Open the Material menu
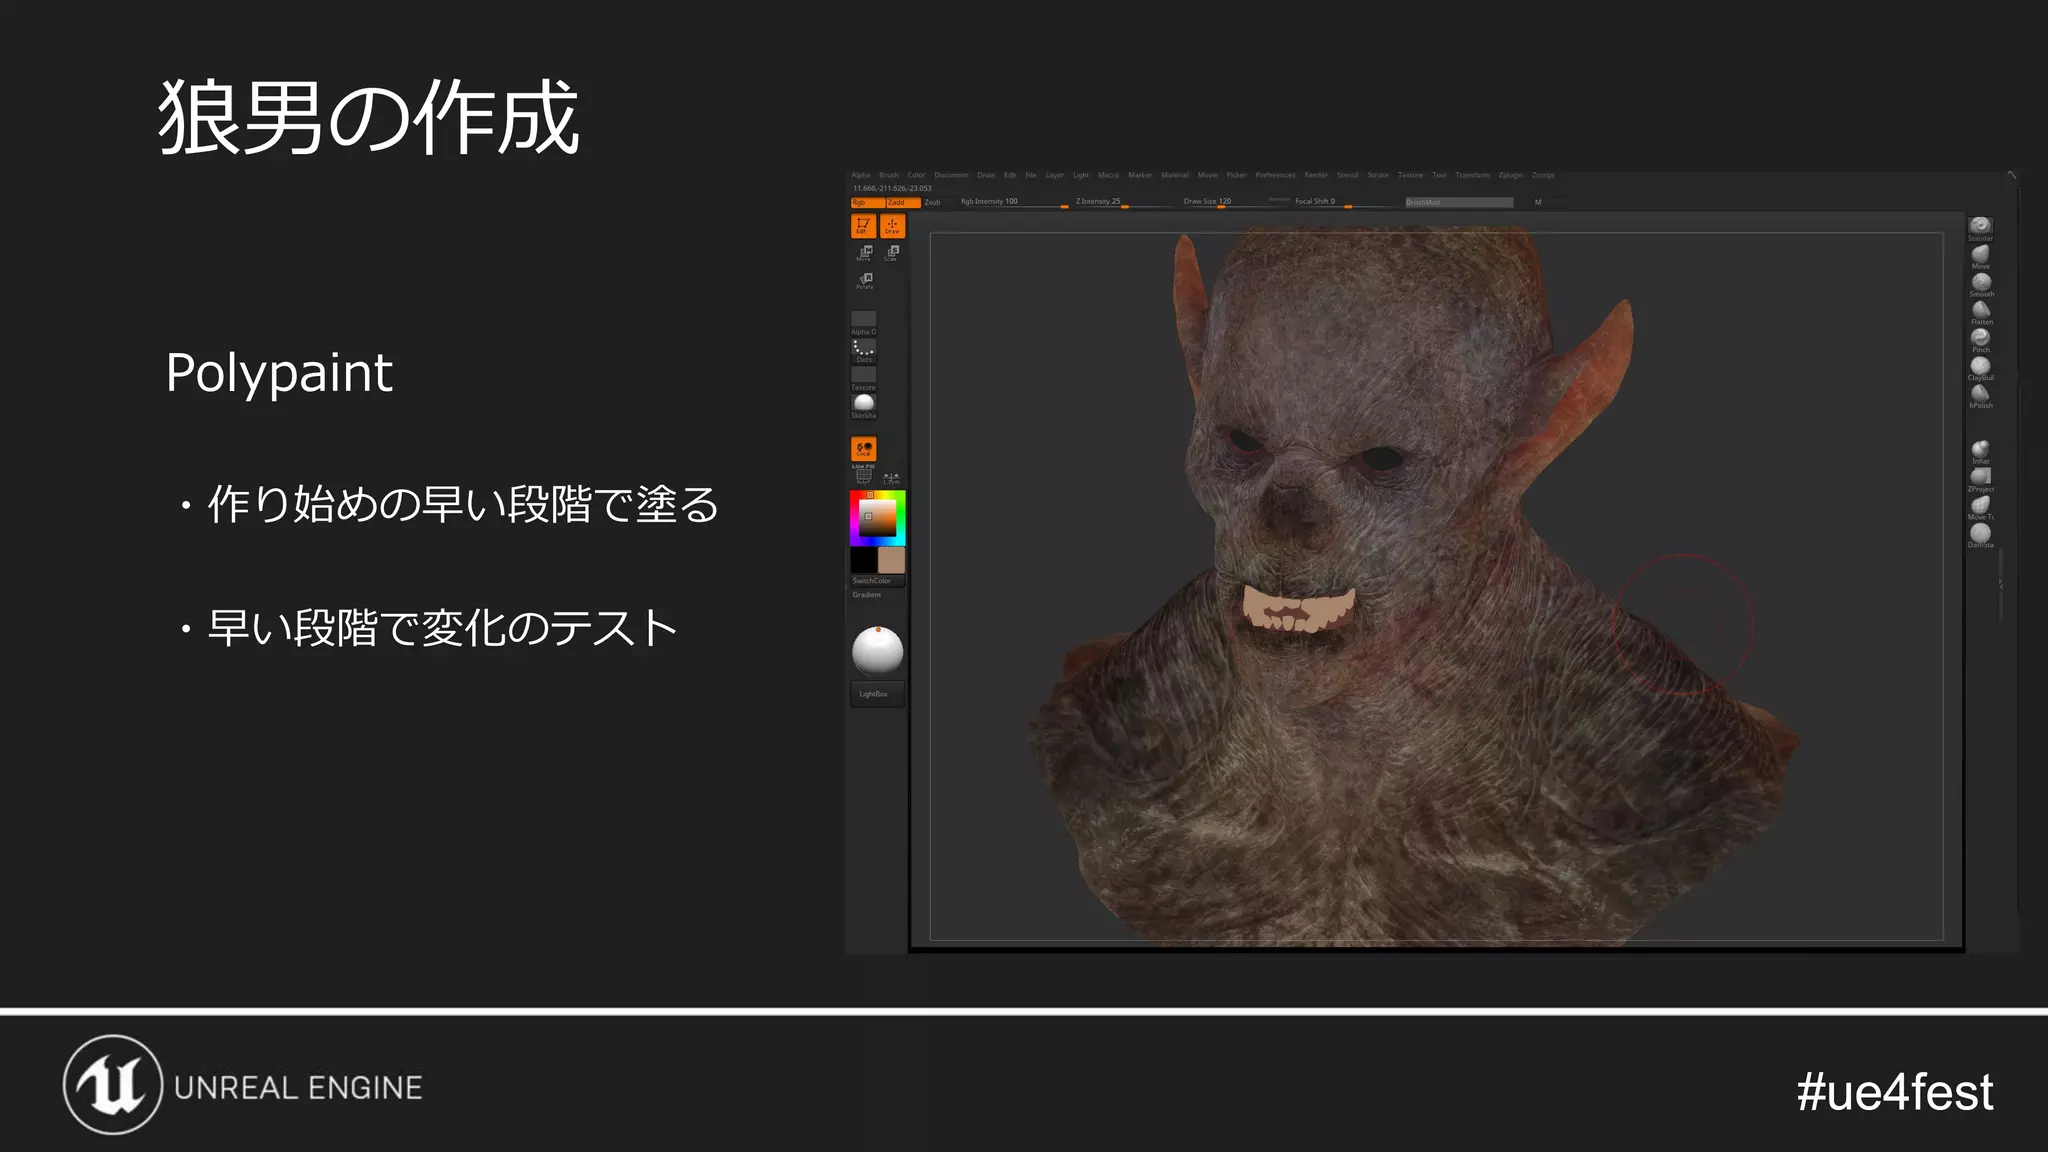This screenshot has width=2048, height=1152. point(1175,175)
